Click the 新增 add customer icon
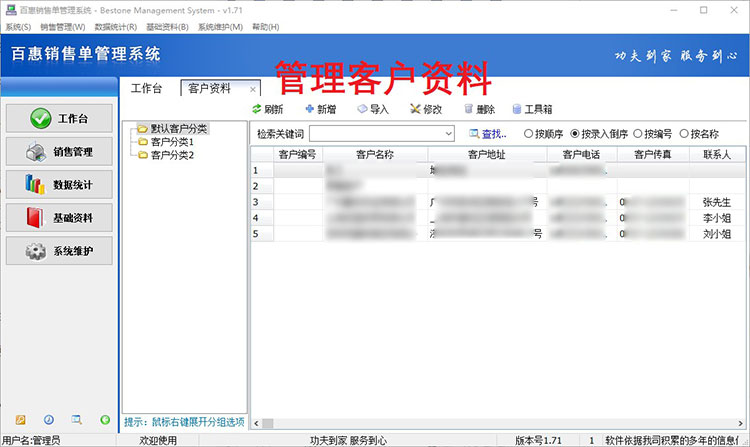750x447 pixels. point(309,109)
